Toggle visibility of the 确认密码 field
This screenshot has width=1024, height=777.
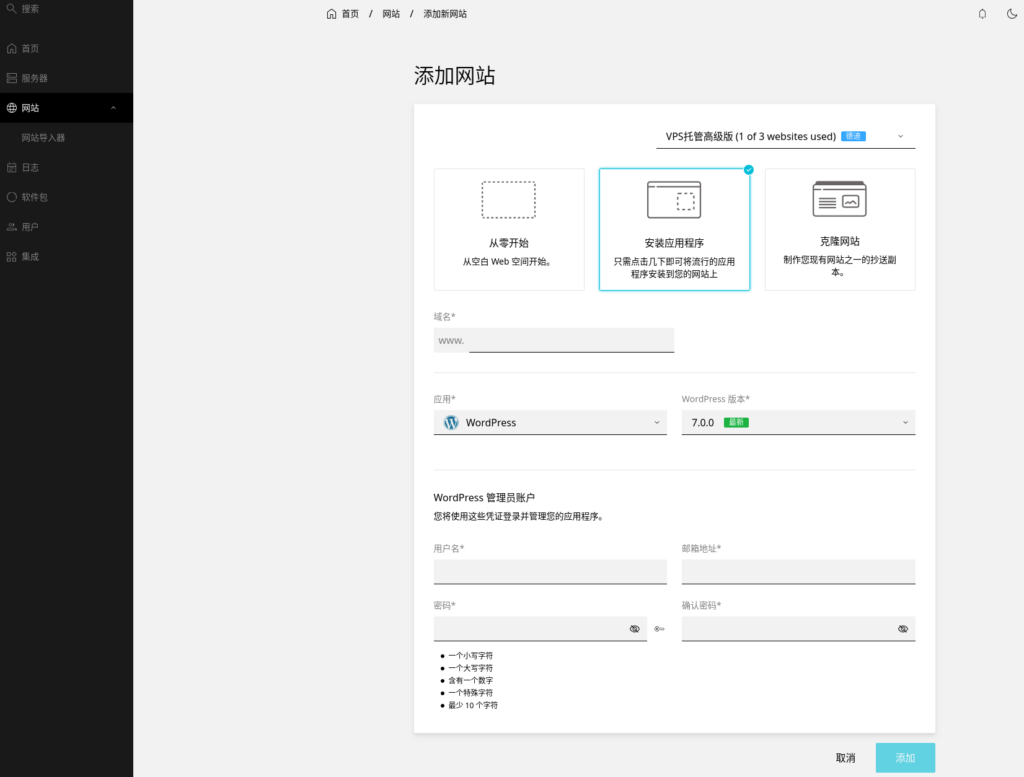(x=903, y=629)
